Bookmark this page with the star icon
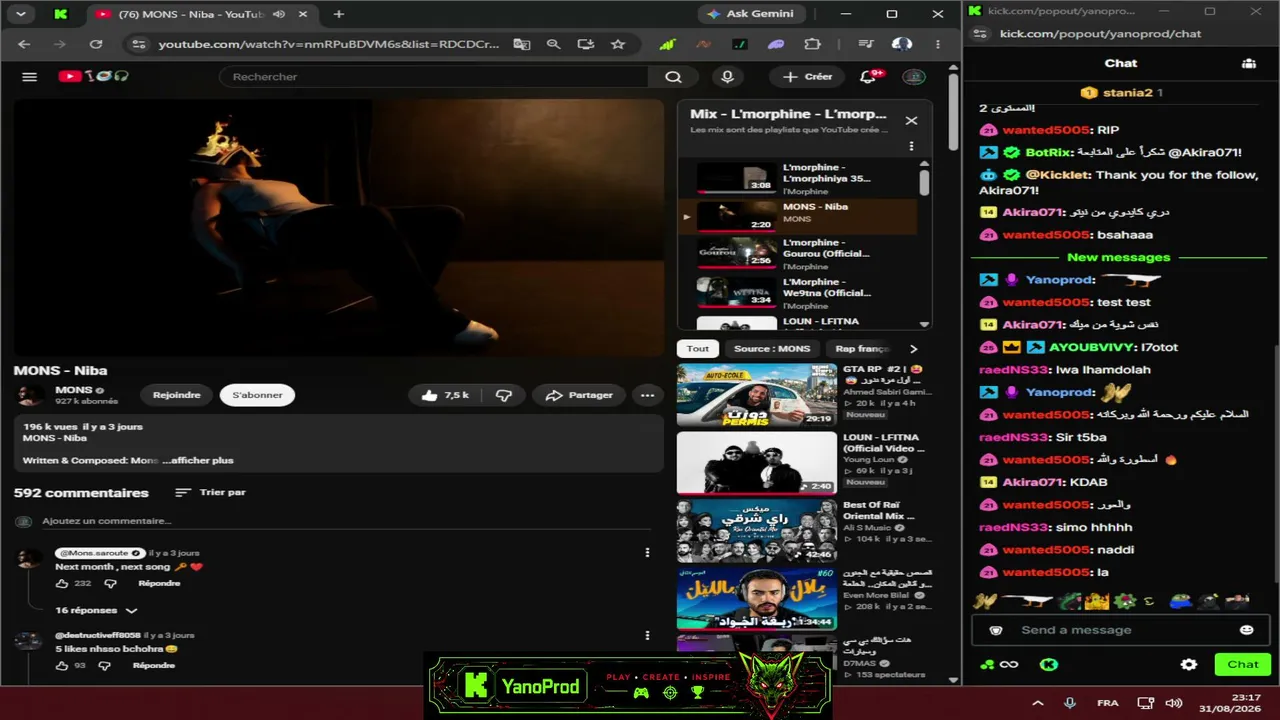Viewport: 1280px width, 720px height. (x=618, y=44)
